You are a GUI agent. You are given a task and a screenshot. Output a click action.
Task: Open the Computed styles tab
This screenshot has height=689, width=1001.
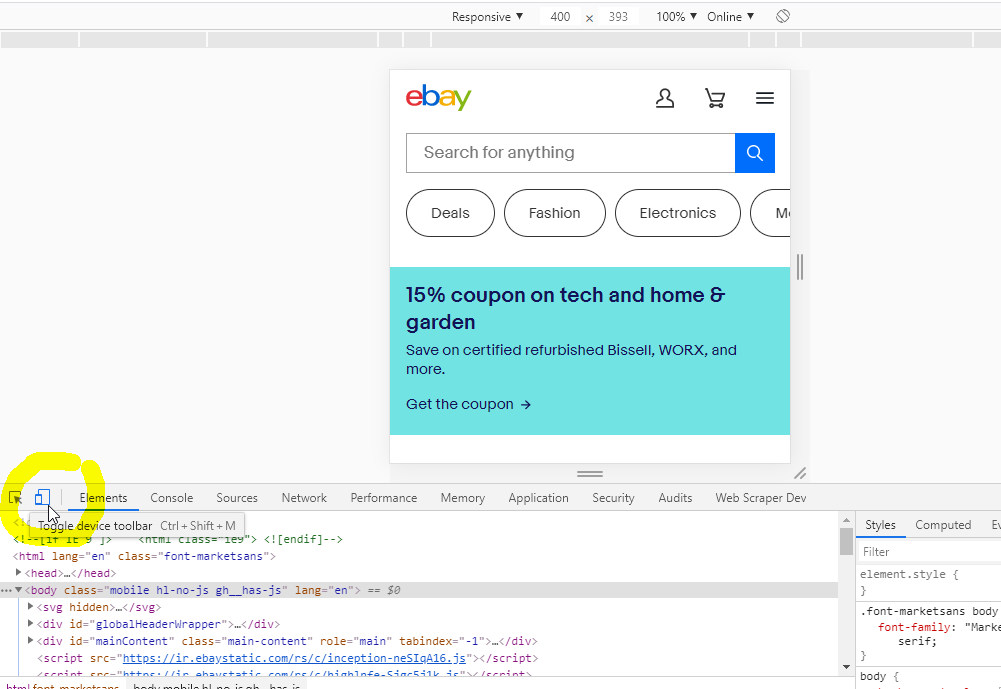tap(942, 525)
